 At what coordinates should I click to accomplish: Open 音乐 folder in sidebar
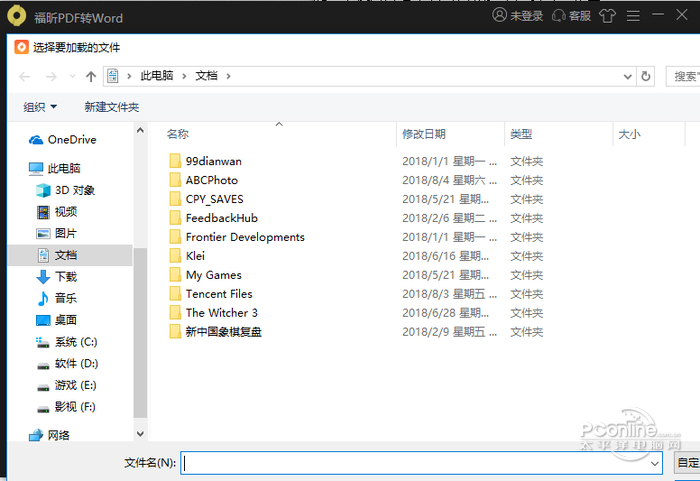click(57, 298)
